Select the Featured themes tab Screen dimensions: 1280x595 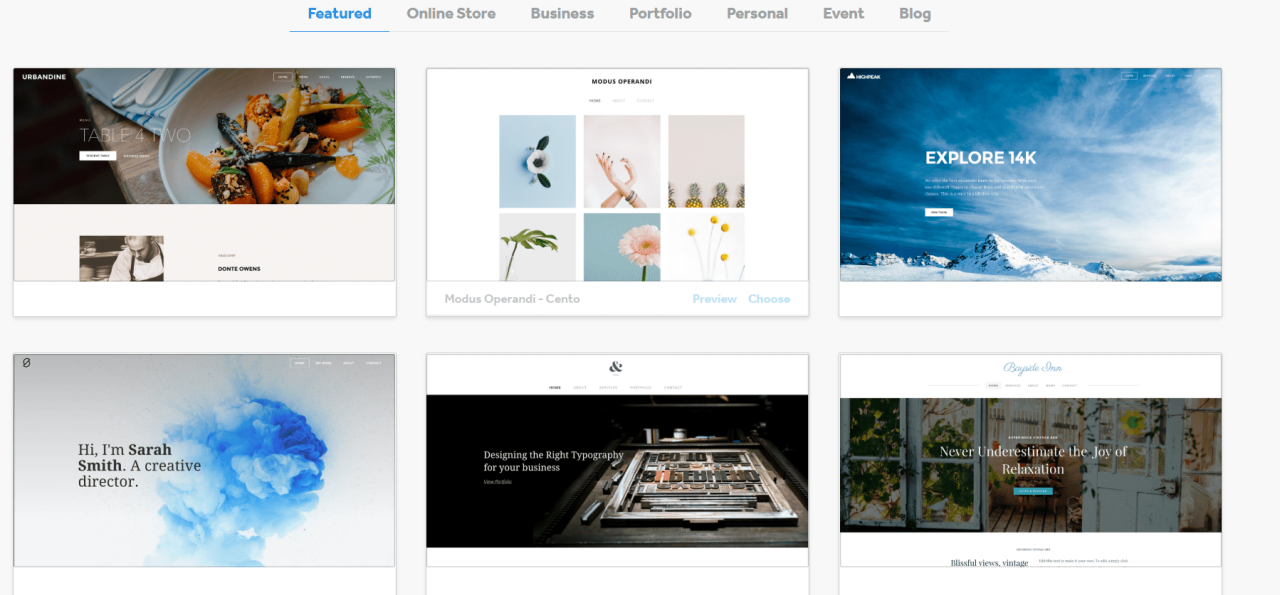click(339, 13)
